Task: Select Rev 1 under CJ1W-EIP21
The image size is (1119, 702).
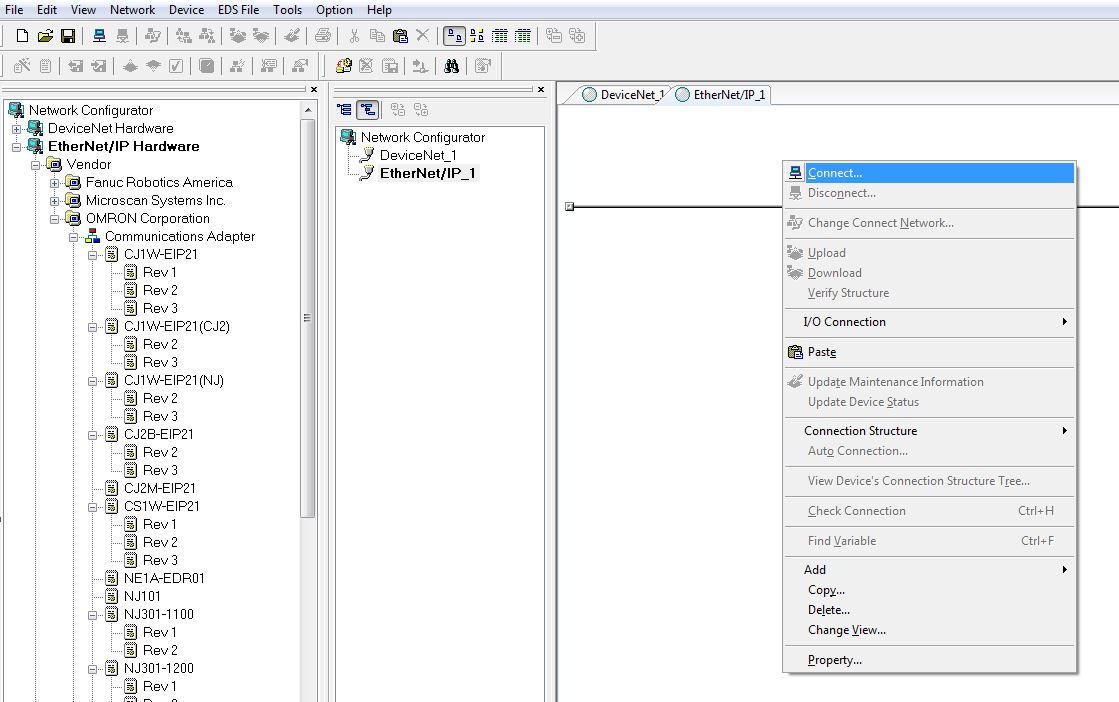Action: click(159, 273)
